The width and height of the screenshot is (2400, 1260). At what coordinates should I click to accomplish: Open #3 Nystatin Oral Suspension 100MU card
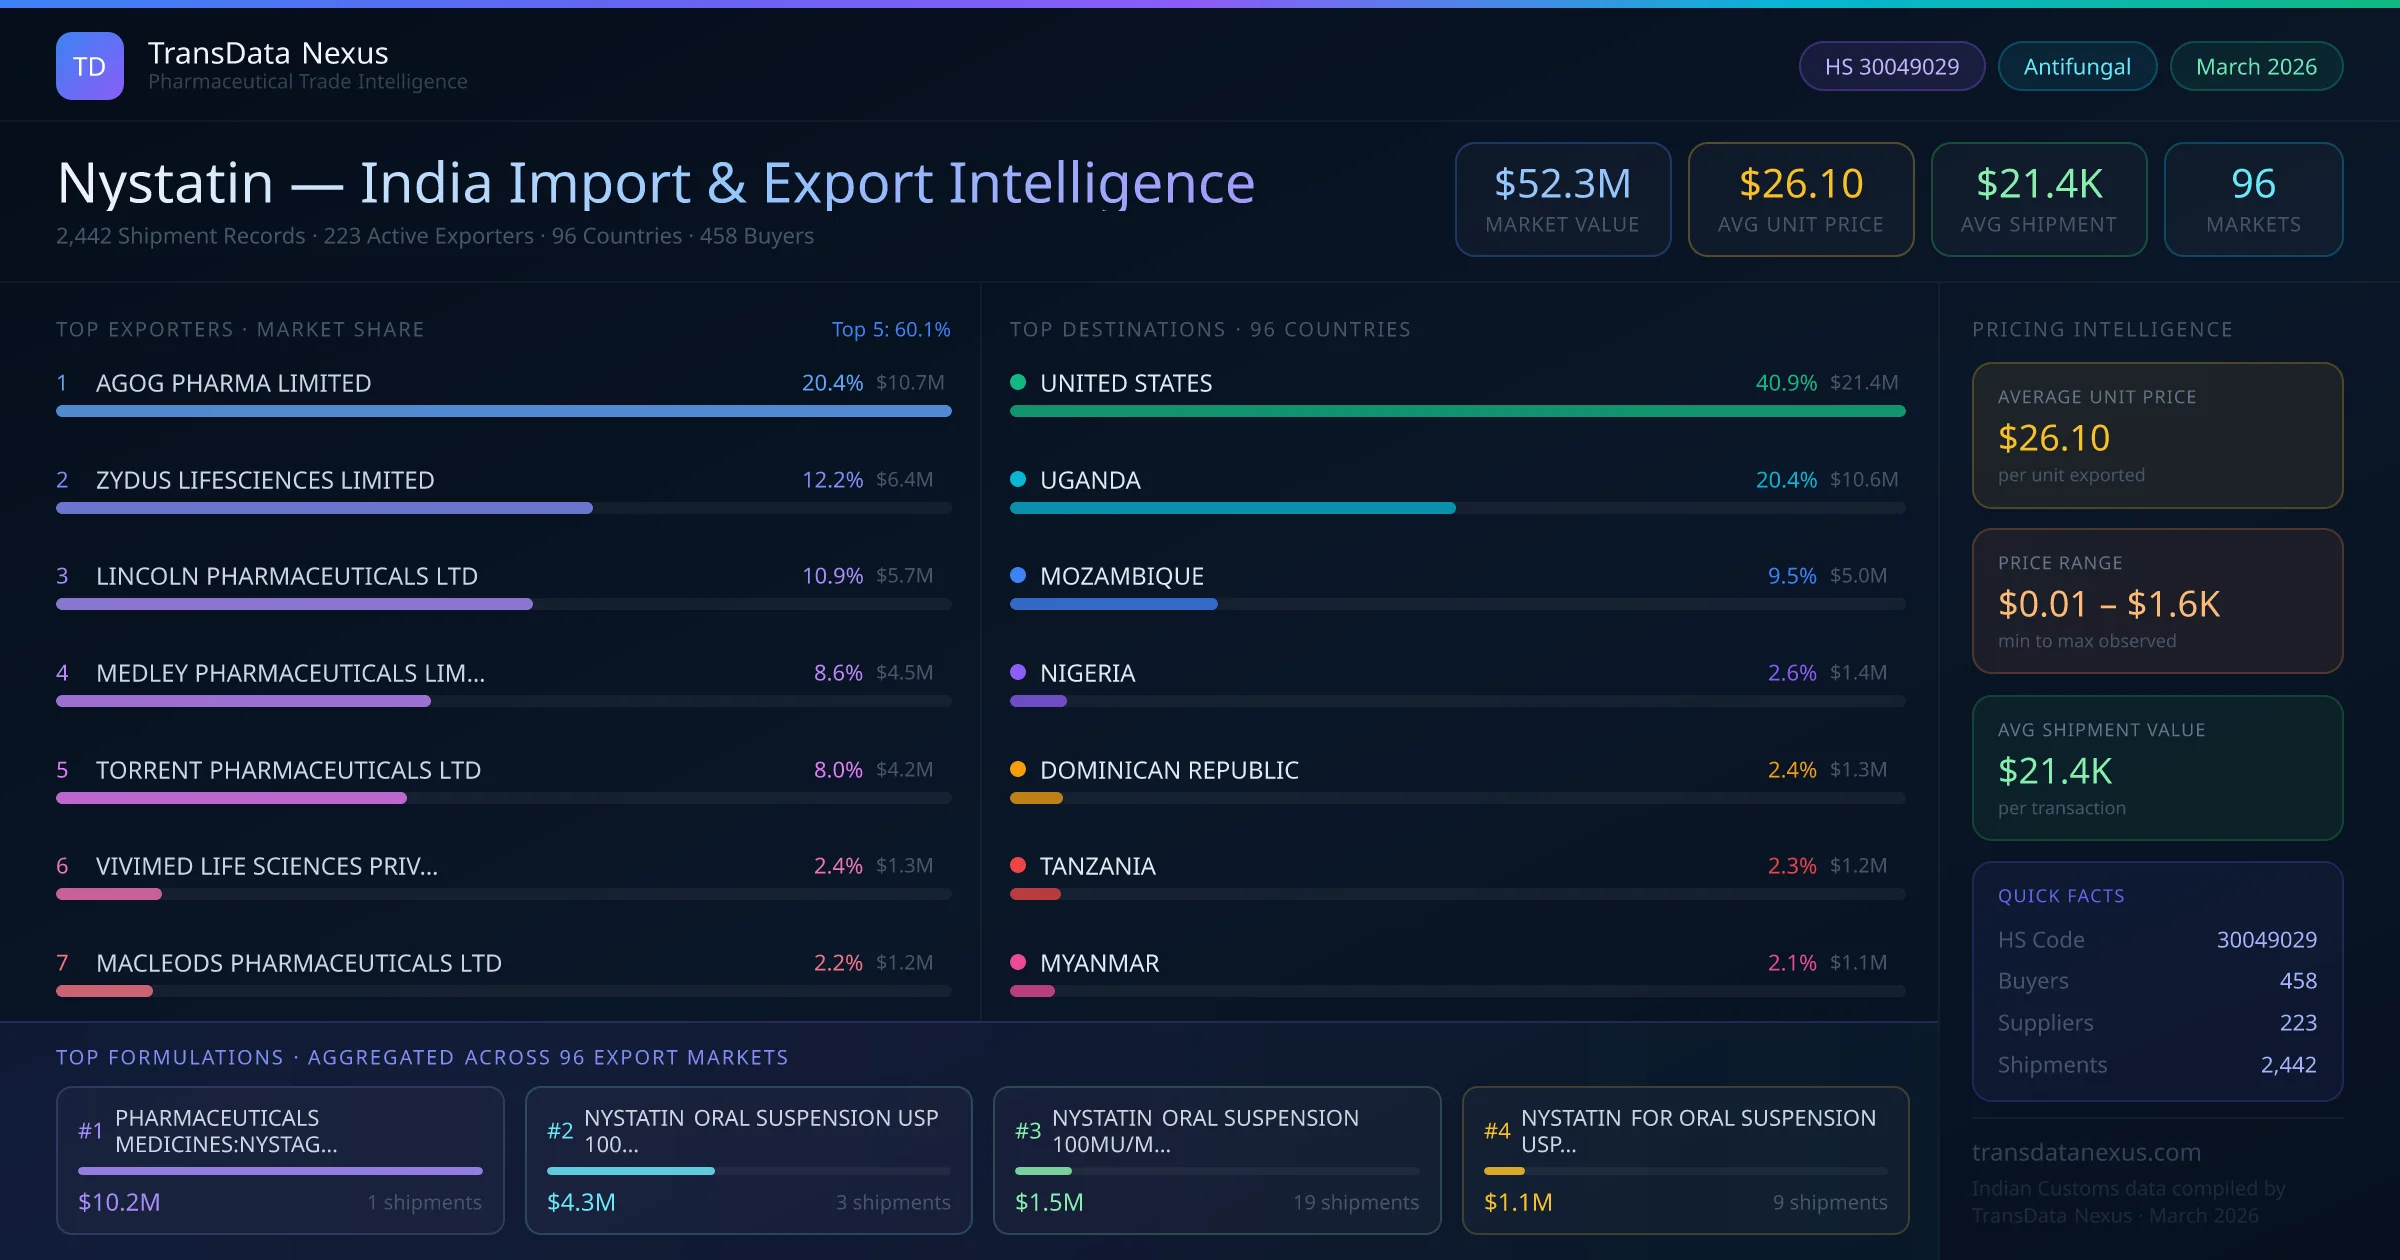tap(1216, 1160)
